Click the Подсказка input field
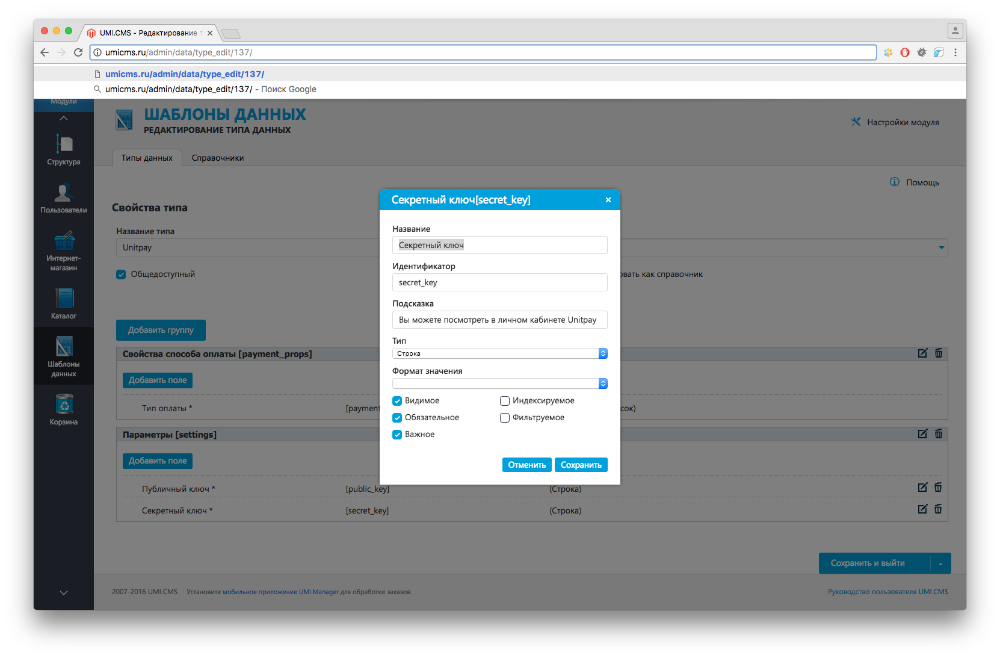 click(x=500, y=320)
